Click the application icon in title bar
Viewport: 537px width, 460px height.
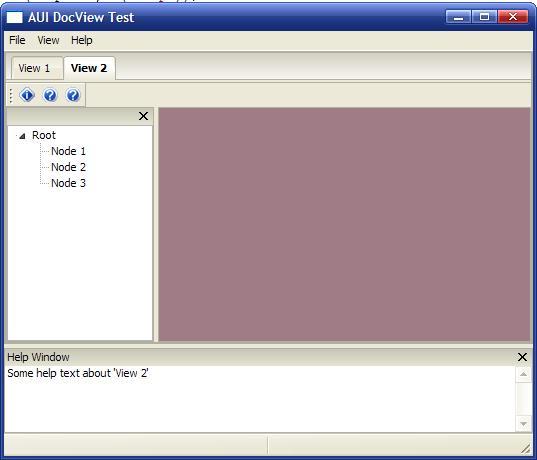(x=14, y=17)
